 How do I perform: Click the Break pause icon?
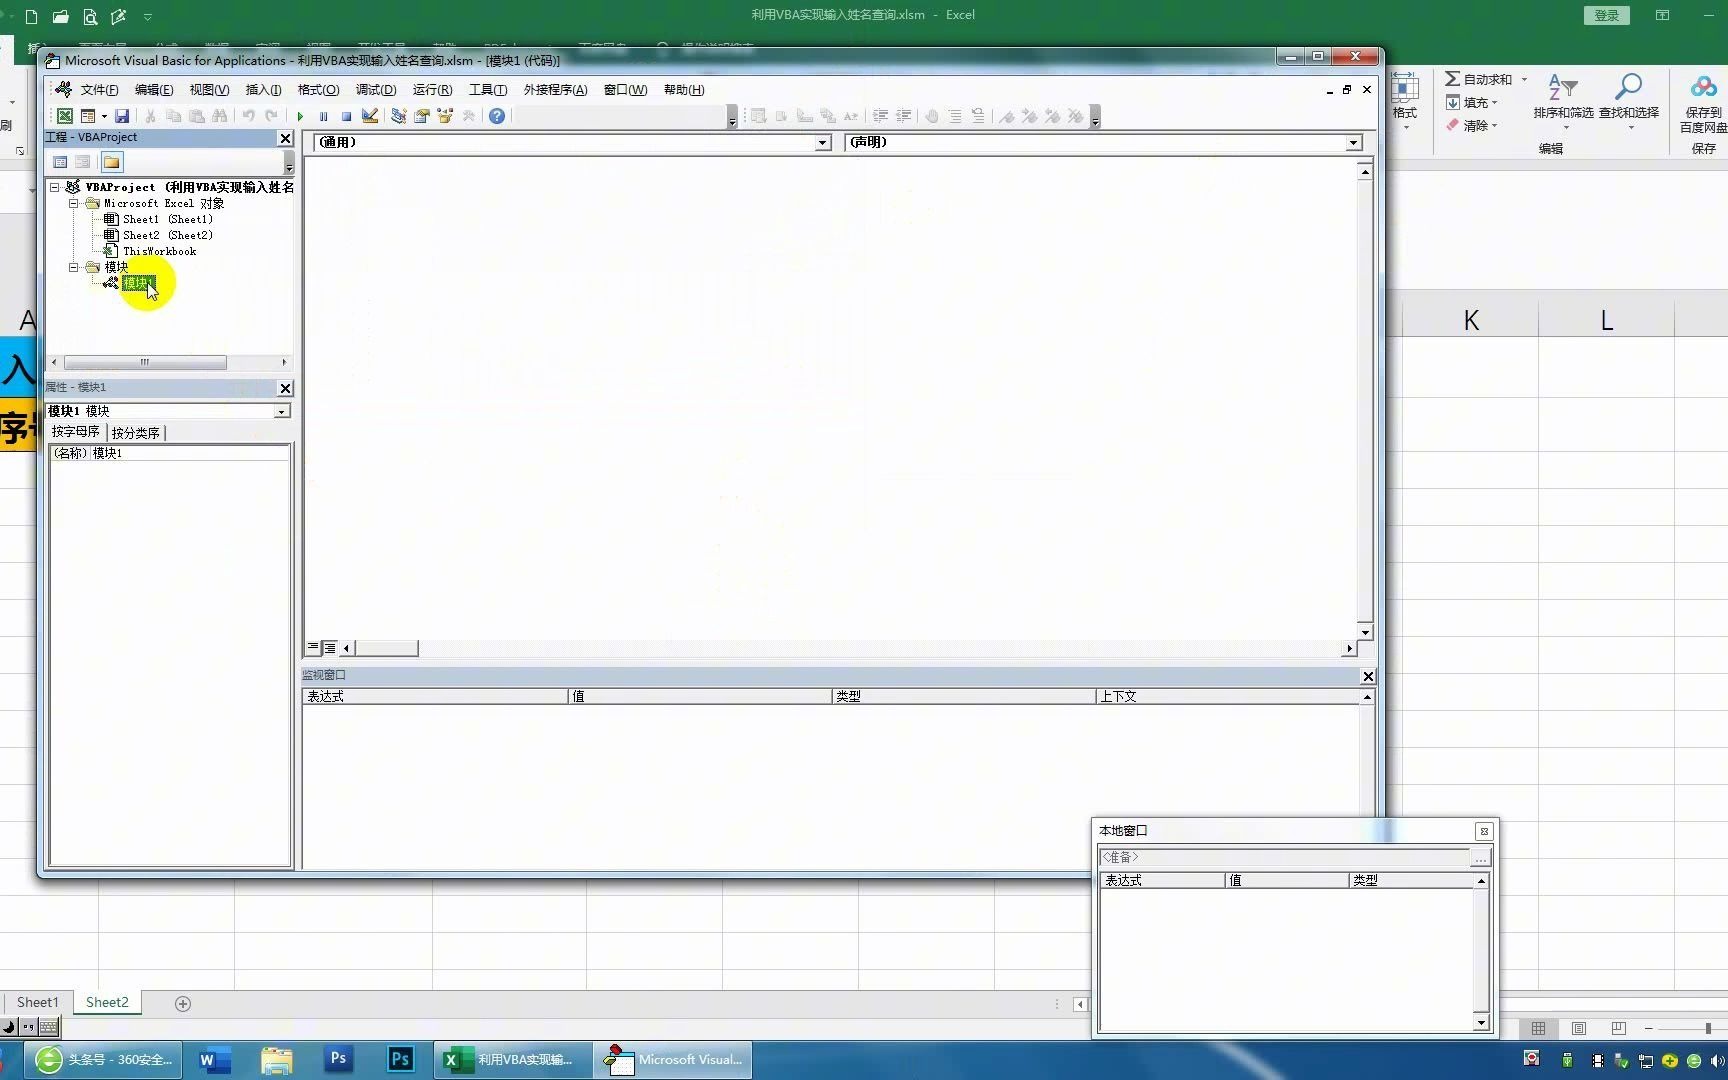(x=323, y=116)
